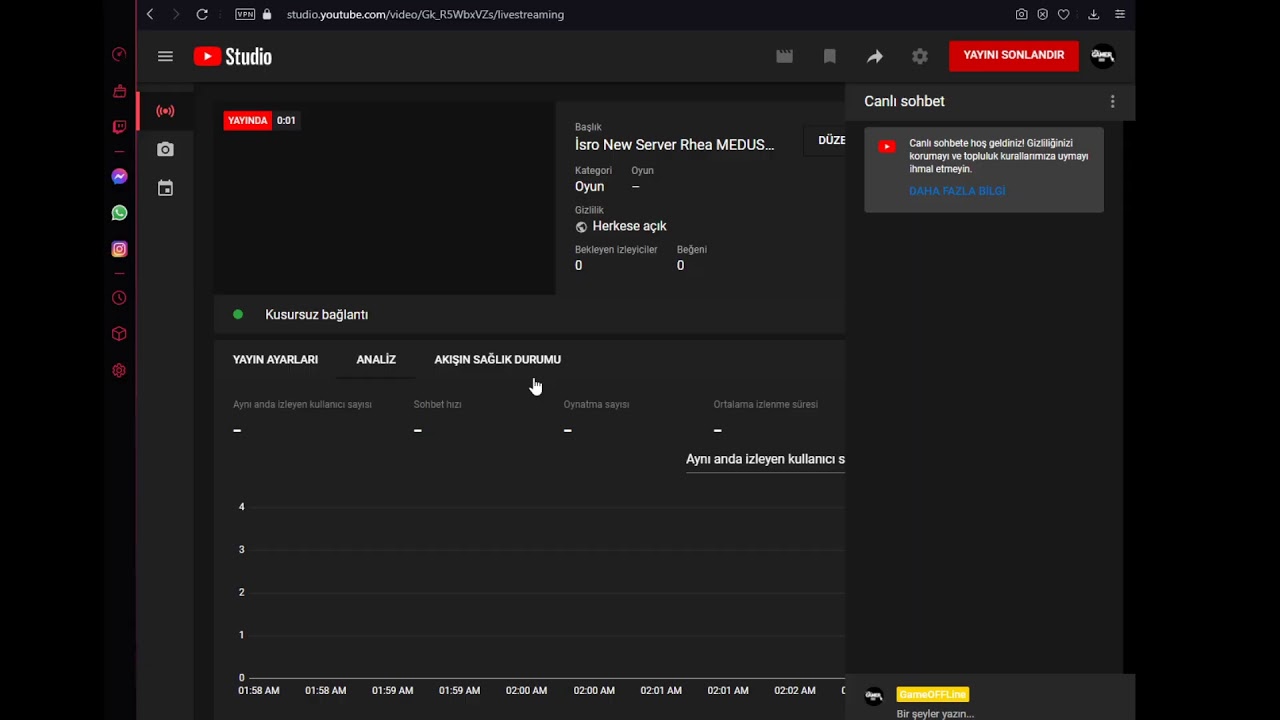The image size is (1280, 720).
Task: Open Twitch in the browser sidebar
Action: 119,127
